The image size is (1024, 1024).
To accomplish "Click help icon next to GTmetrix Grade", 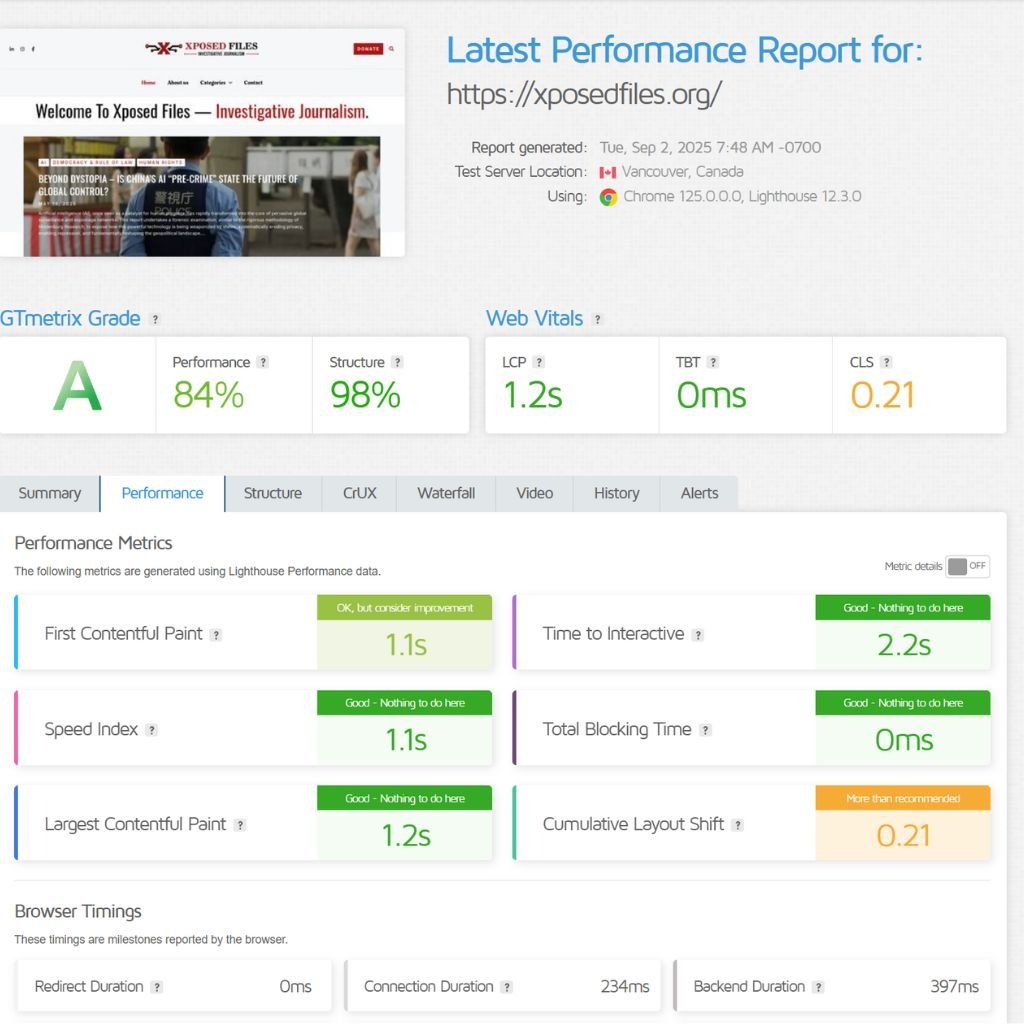I will point(155,320).
